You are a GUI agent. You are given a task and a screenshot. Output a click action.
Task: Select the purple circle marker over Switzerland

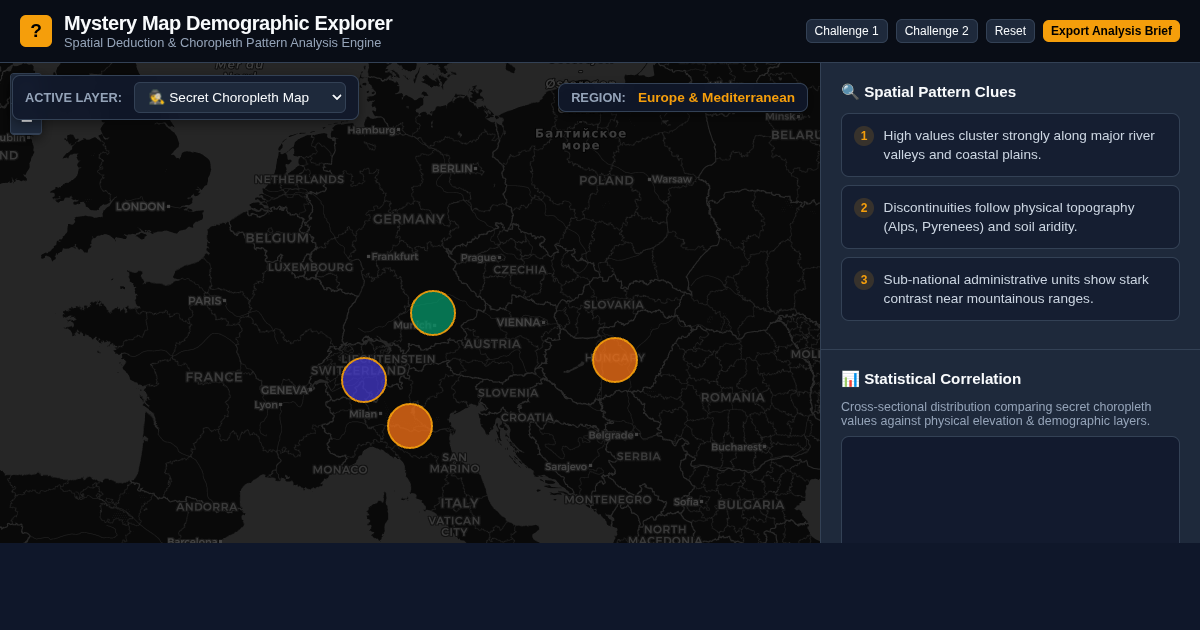364,380
